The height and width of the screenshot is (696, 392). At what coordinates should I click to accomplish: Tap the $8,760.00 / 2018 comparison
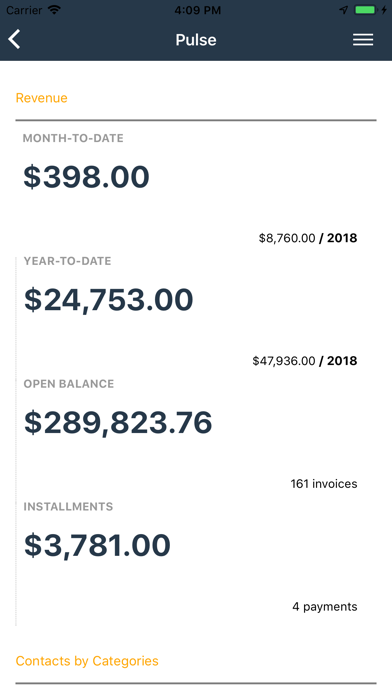point(308,238)
